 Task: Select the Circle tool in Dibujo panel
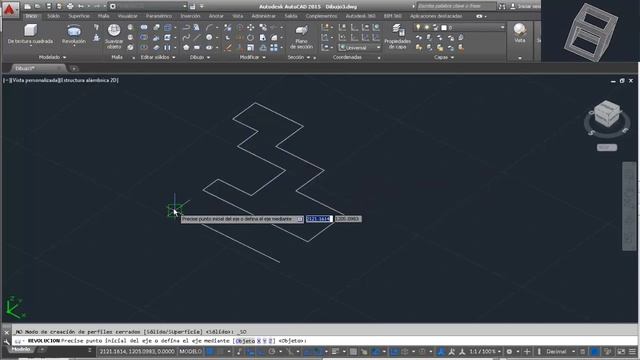point(209,38)
